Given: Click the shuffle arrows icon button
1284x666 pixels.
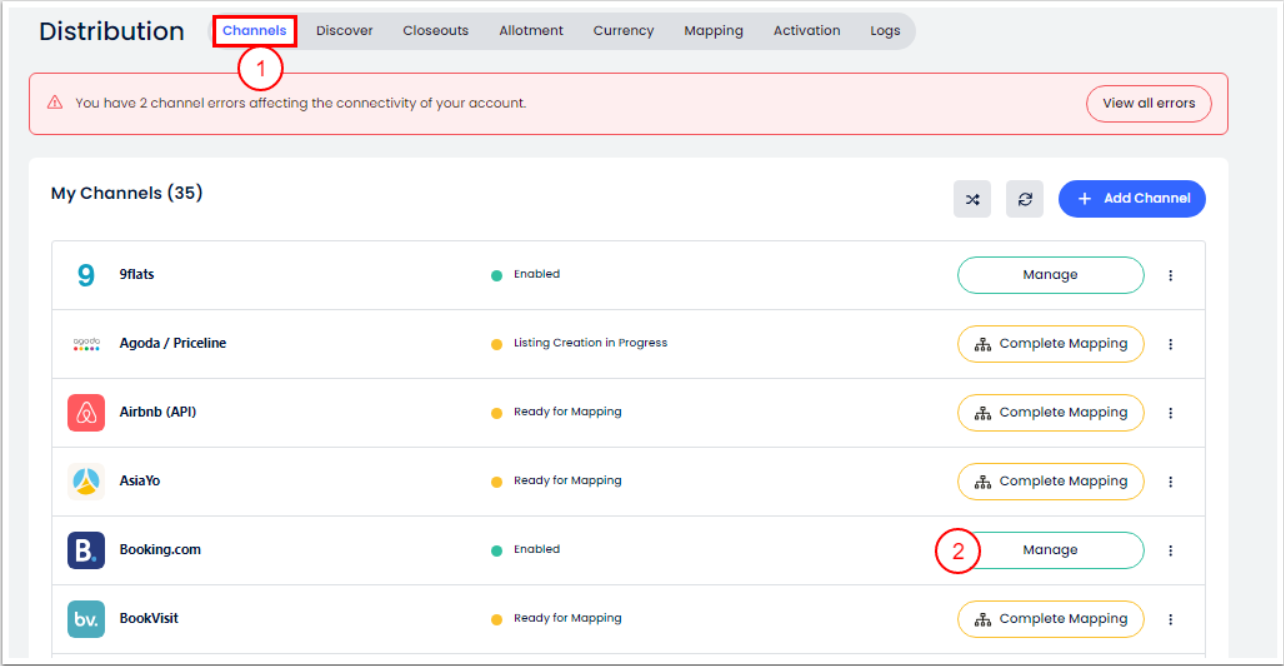Looking at the screenshot, I should click(972, 199).
